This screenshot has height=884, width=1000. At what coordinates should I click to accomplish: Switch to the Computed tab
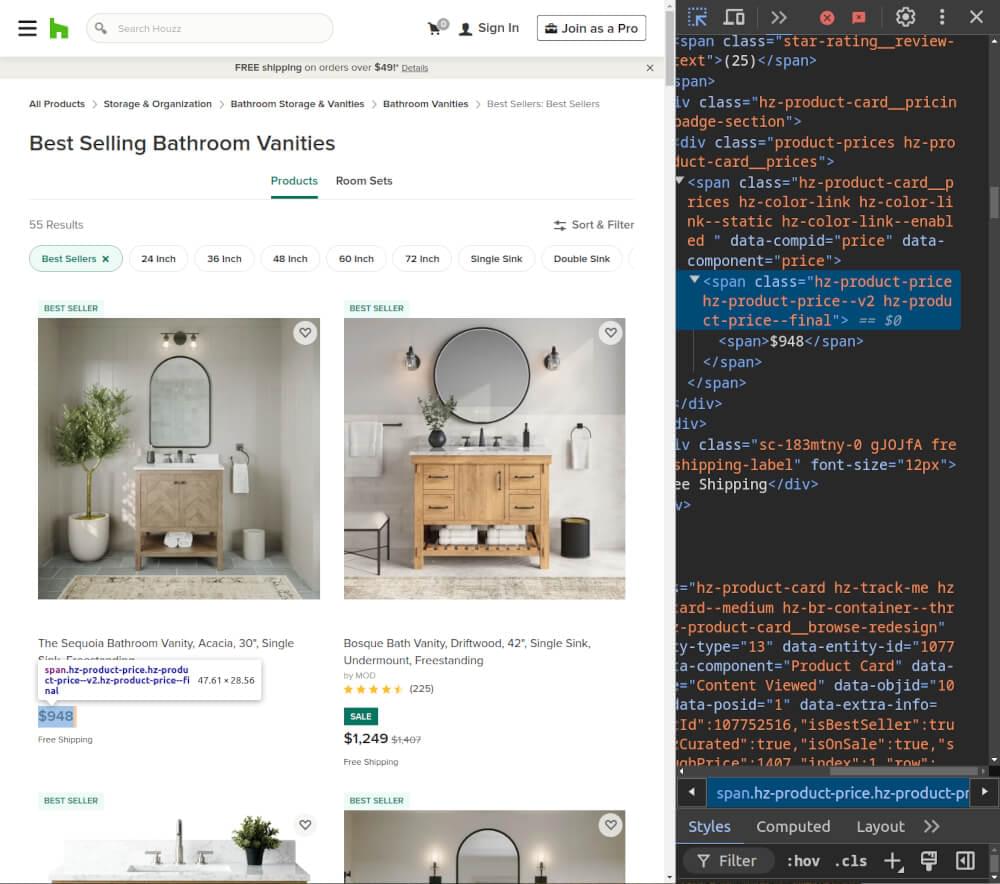(x=793, y=826)
